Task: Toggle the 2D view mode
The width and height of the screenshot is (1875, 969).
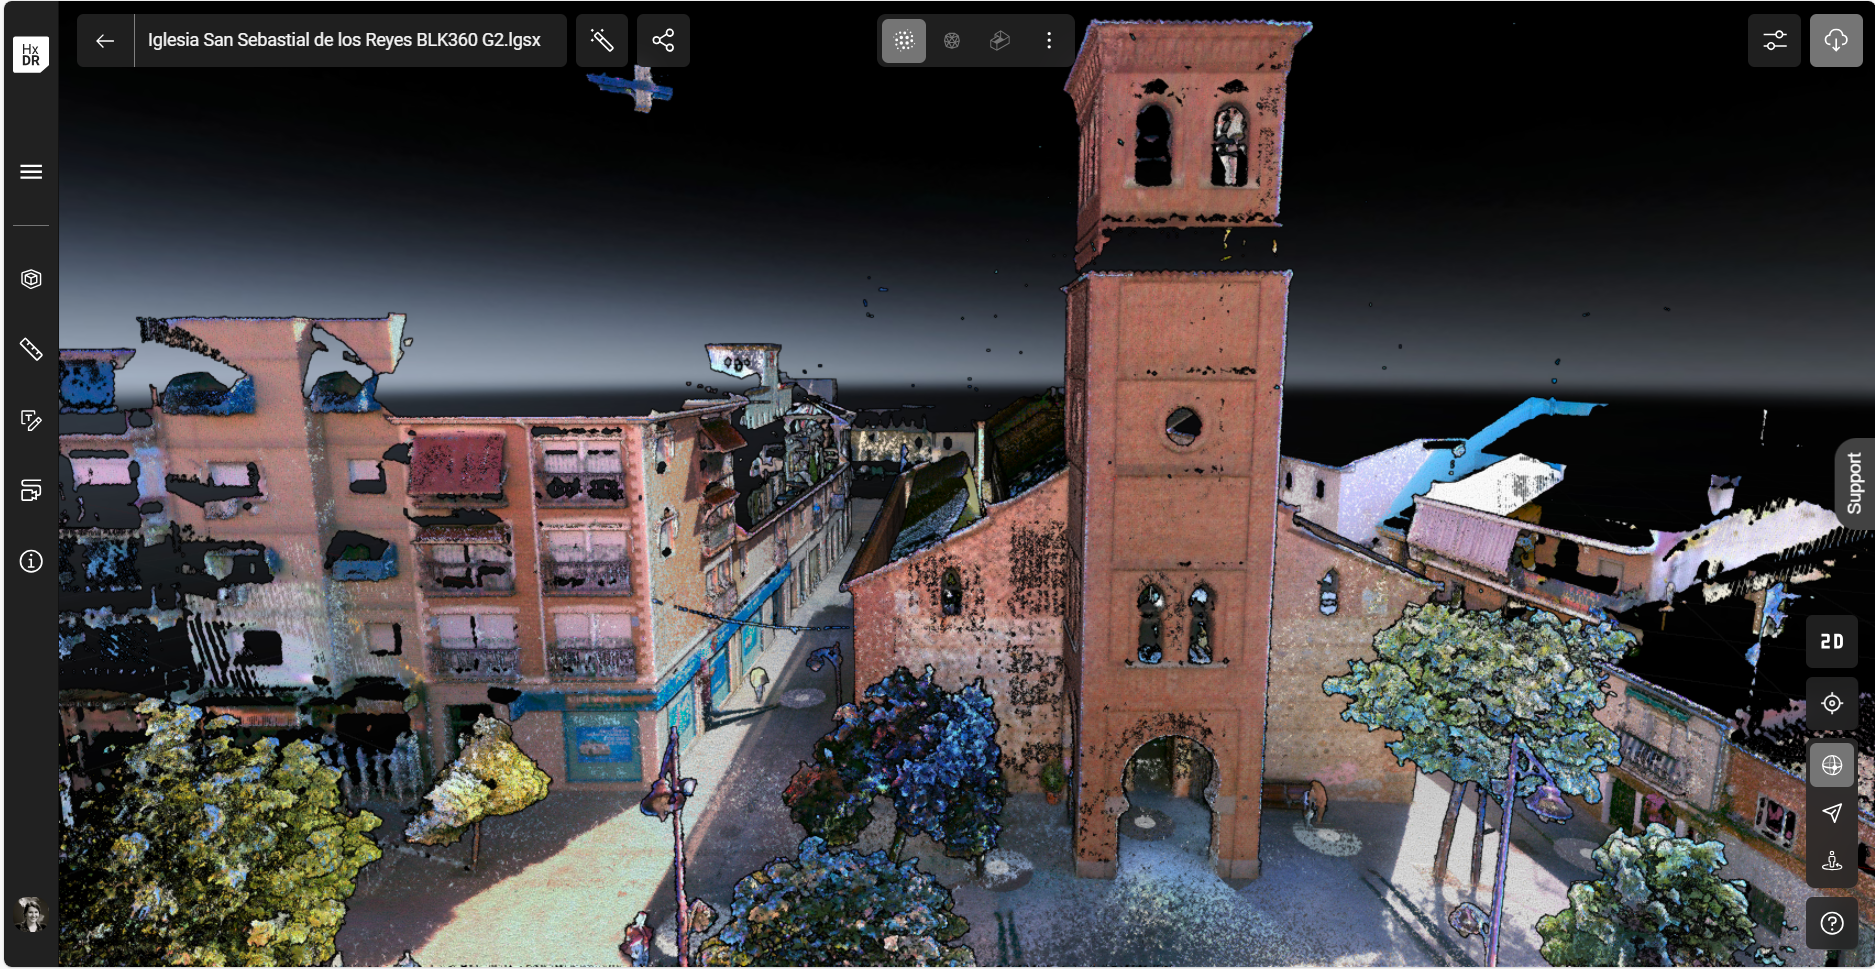Action: point(1831,642)
